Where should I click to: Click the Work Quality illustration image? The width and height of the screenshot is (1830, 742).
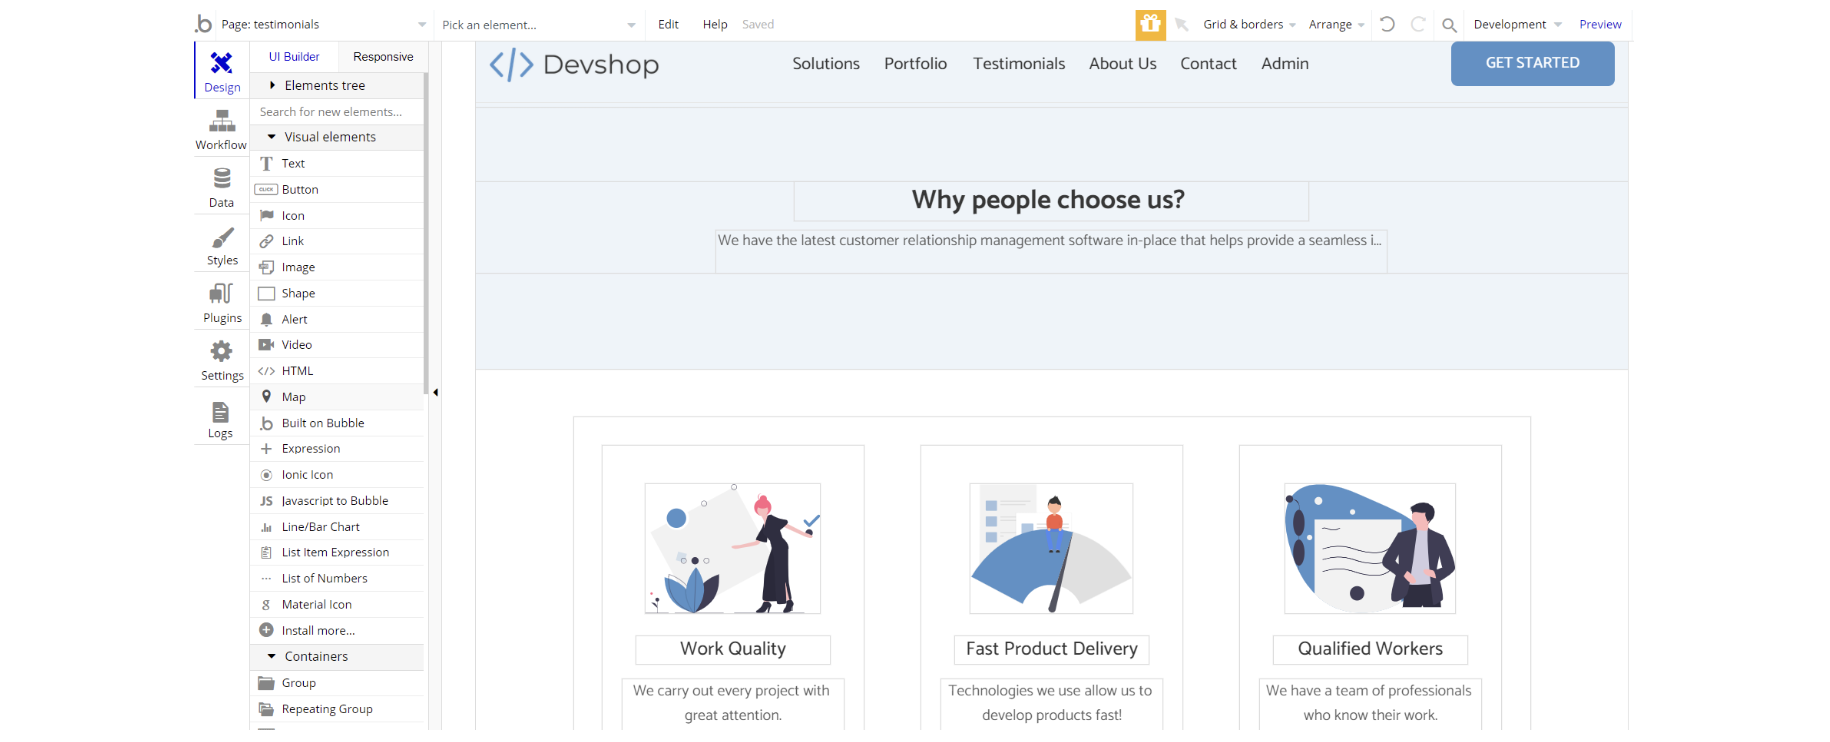(733, 548)
